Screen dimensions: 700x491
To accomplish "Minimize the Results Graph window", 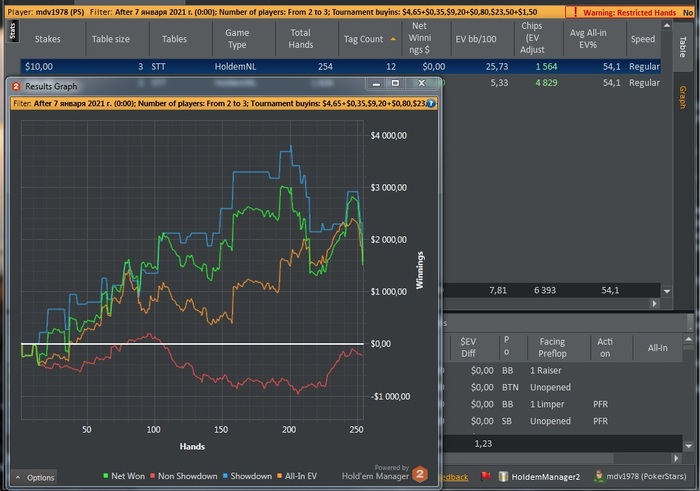I will [x=376, y=83].
